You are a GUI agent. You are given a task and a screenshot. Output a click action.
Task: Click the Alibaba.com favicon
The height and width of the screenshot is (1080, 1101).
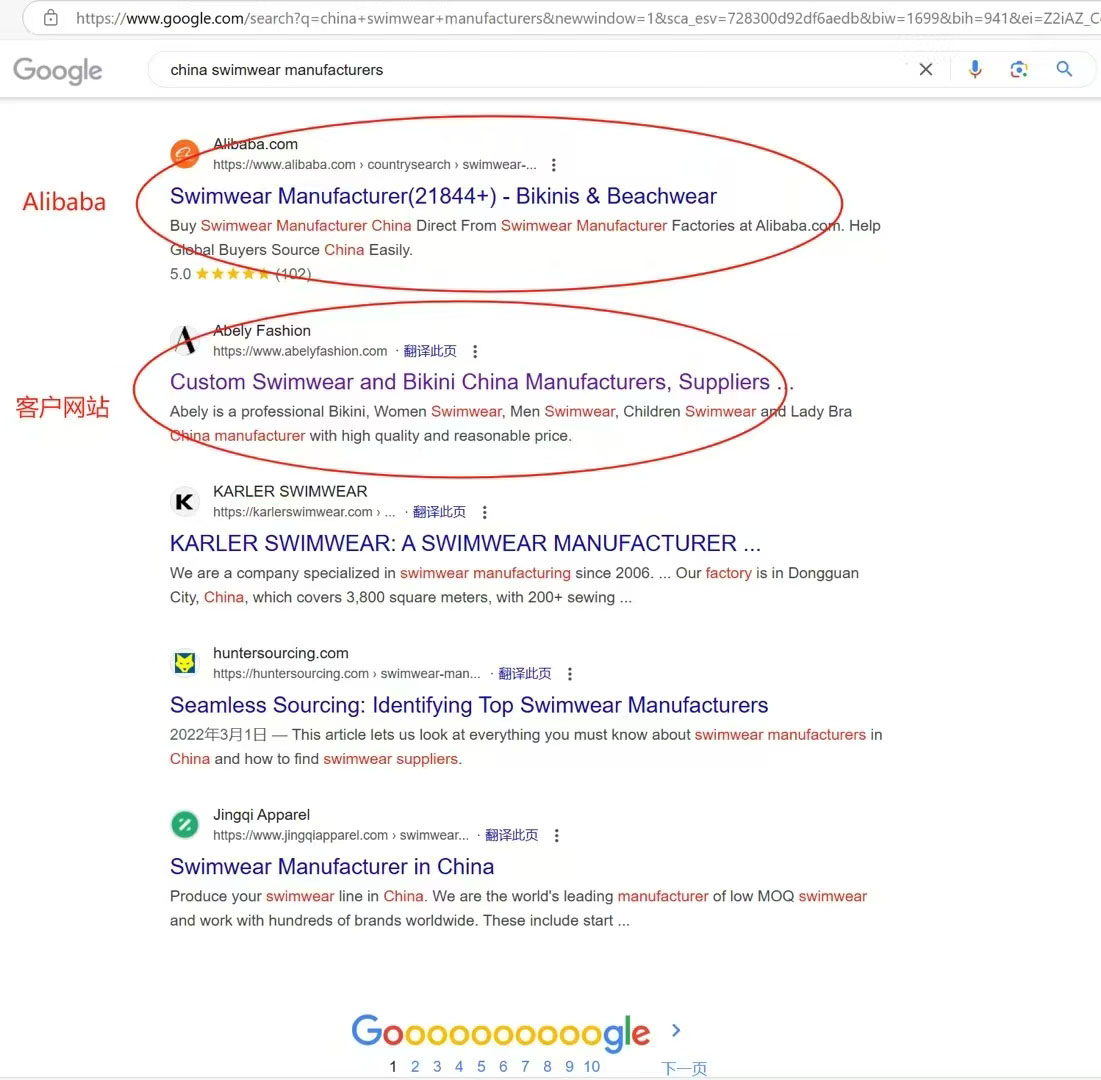pos(185,154)
